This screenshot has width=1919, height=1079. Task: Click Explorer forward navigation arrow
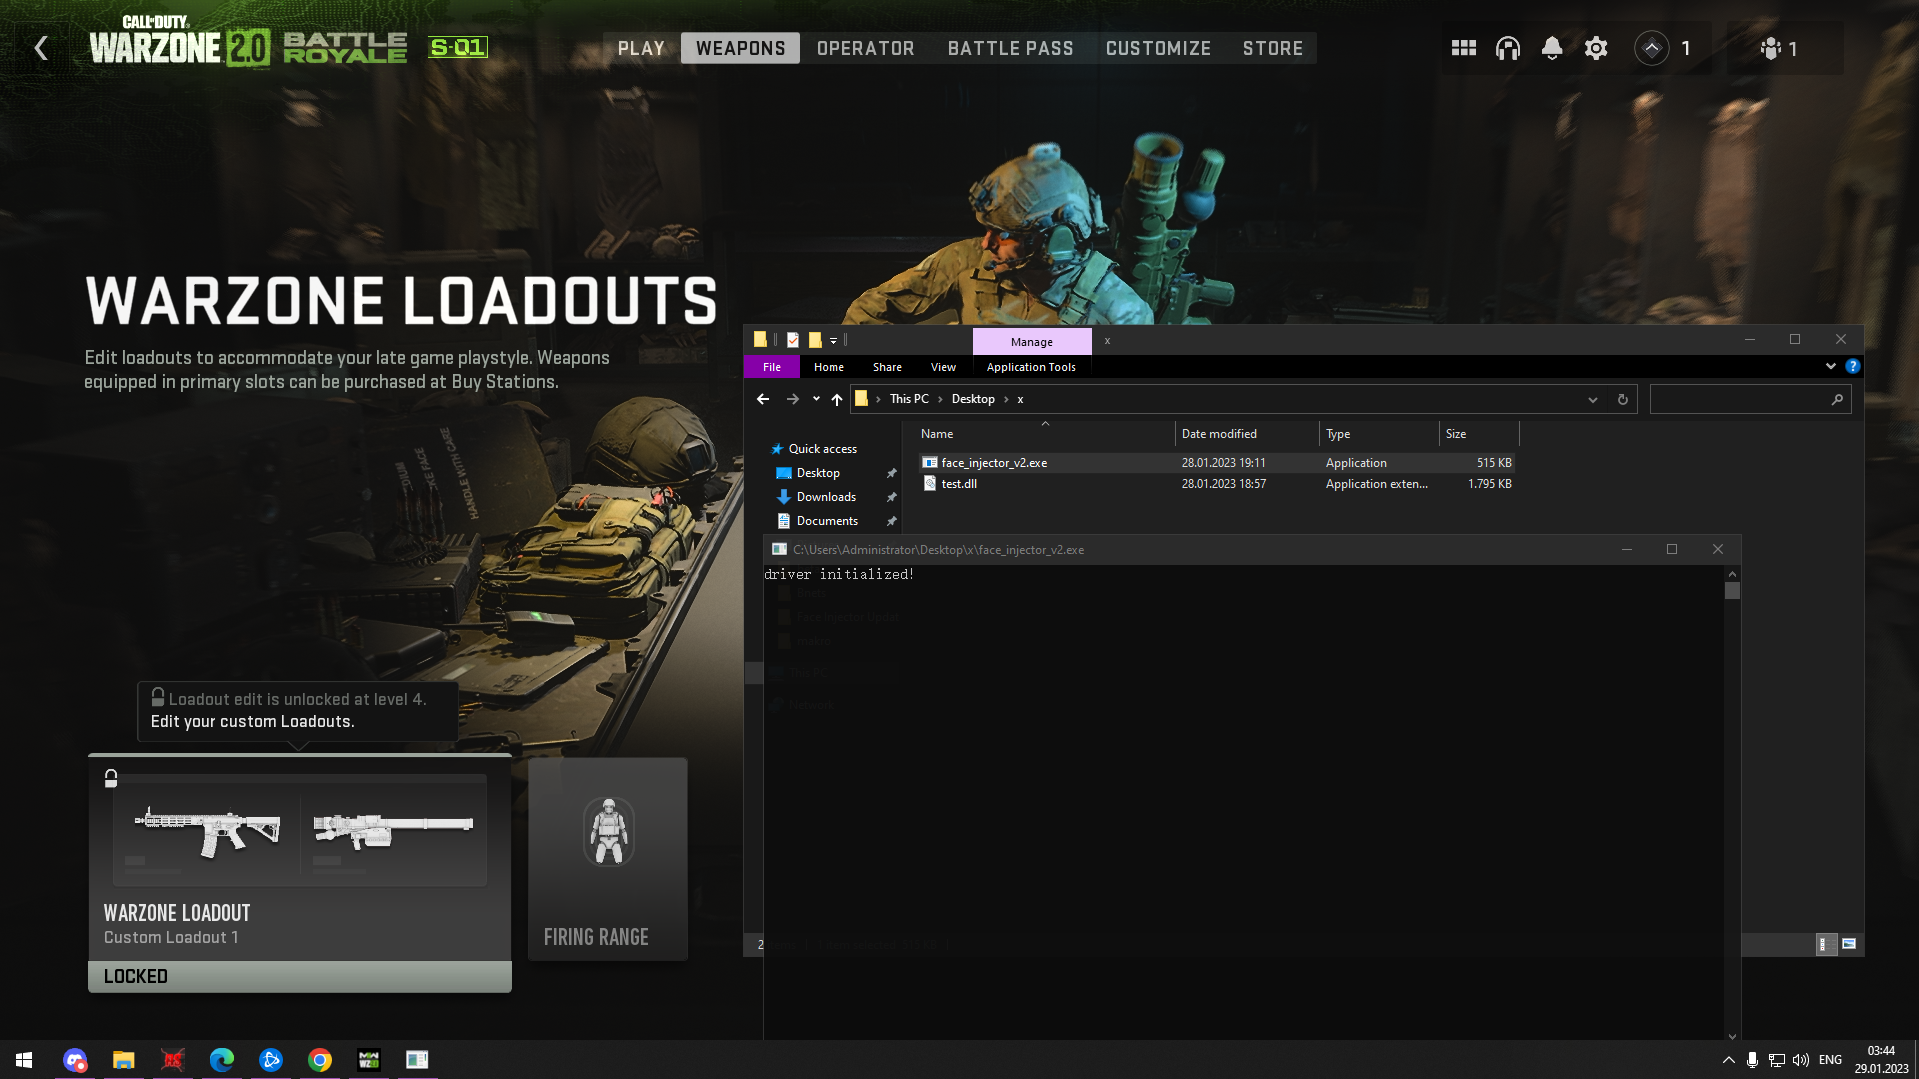coord(793,399)
